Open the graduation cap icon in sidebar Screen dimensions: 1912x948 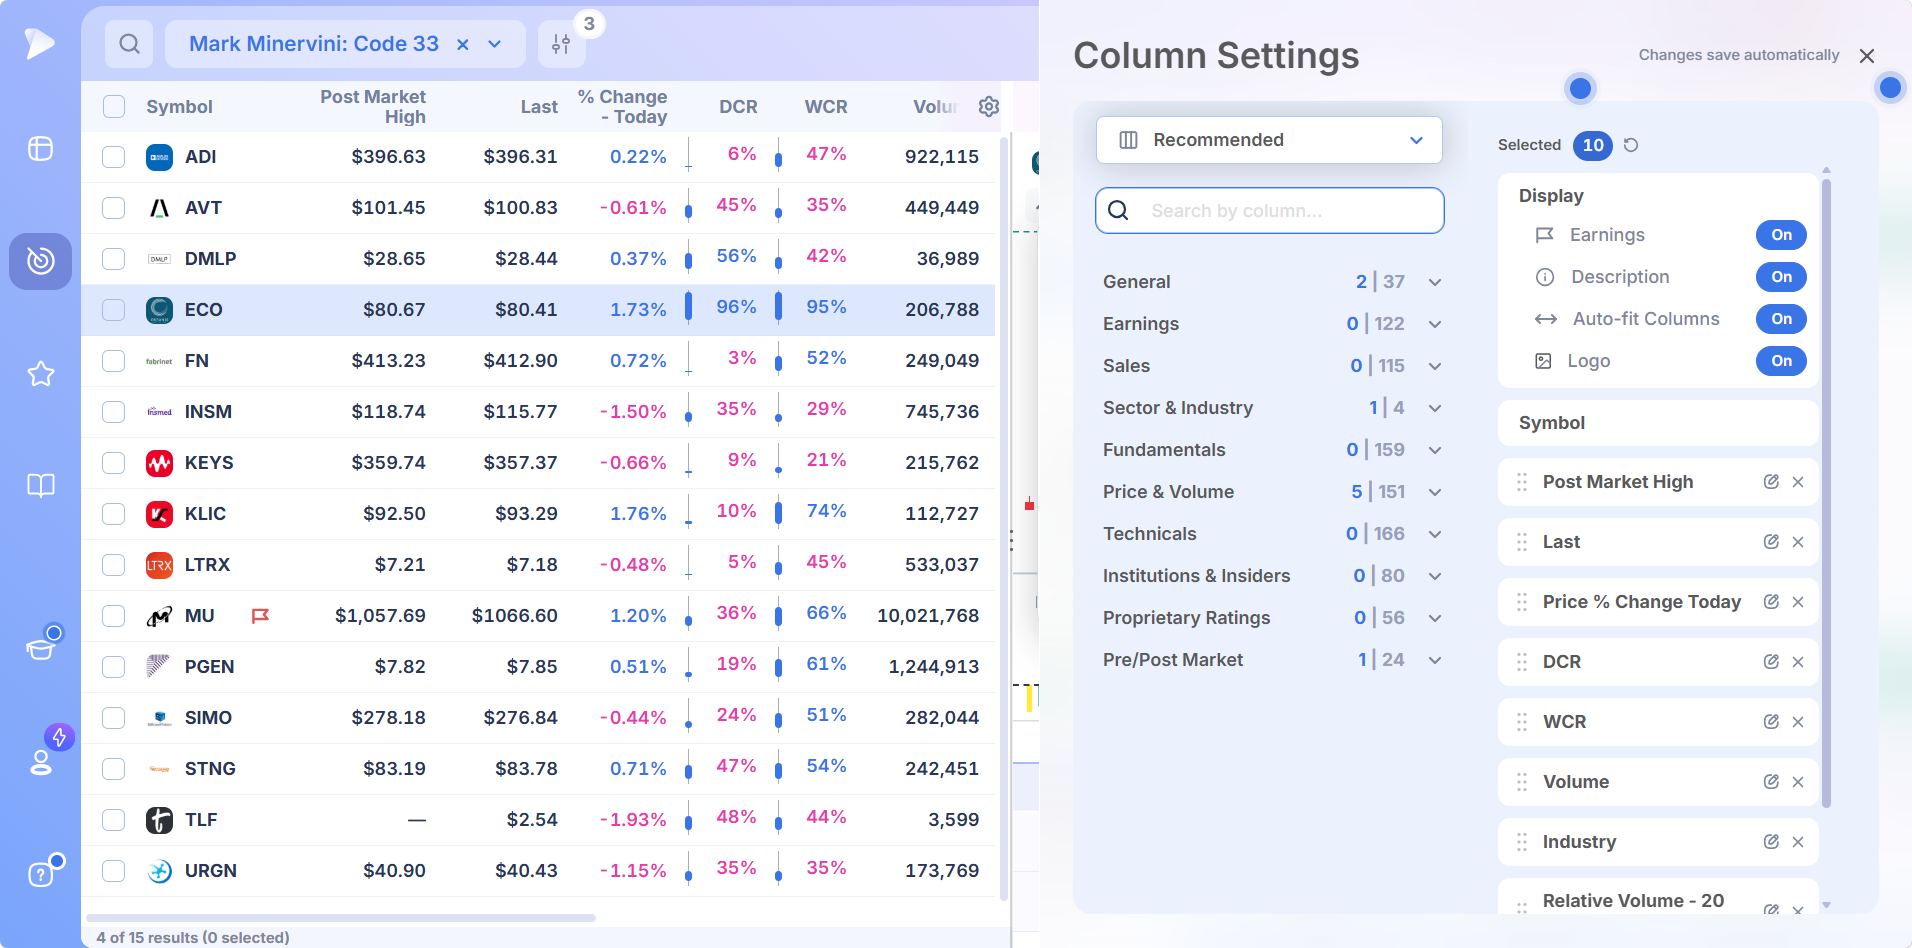pos(41,648)
